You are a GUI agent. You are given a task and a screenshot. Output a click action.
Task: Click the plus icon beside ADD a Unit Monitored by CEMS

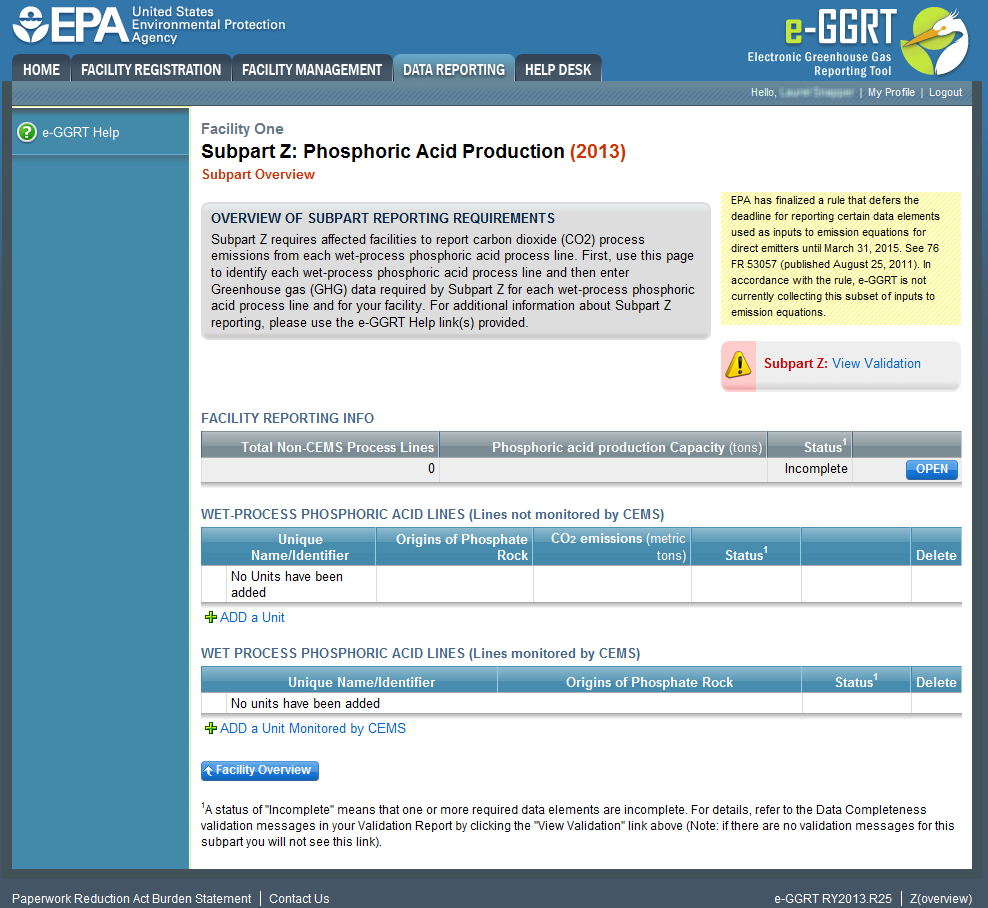(x=210, y=729)
